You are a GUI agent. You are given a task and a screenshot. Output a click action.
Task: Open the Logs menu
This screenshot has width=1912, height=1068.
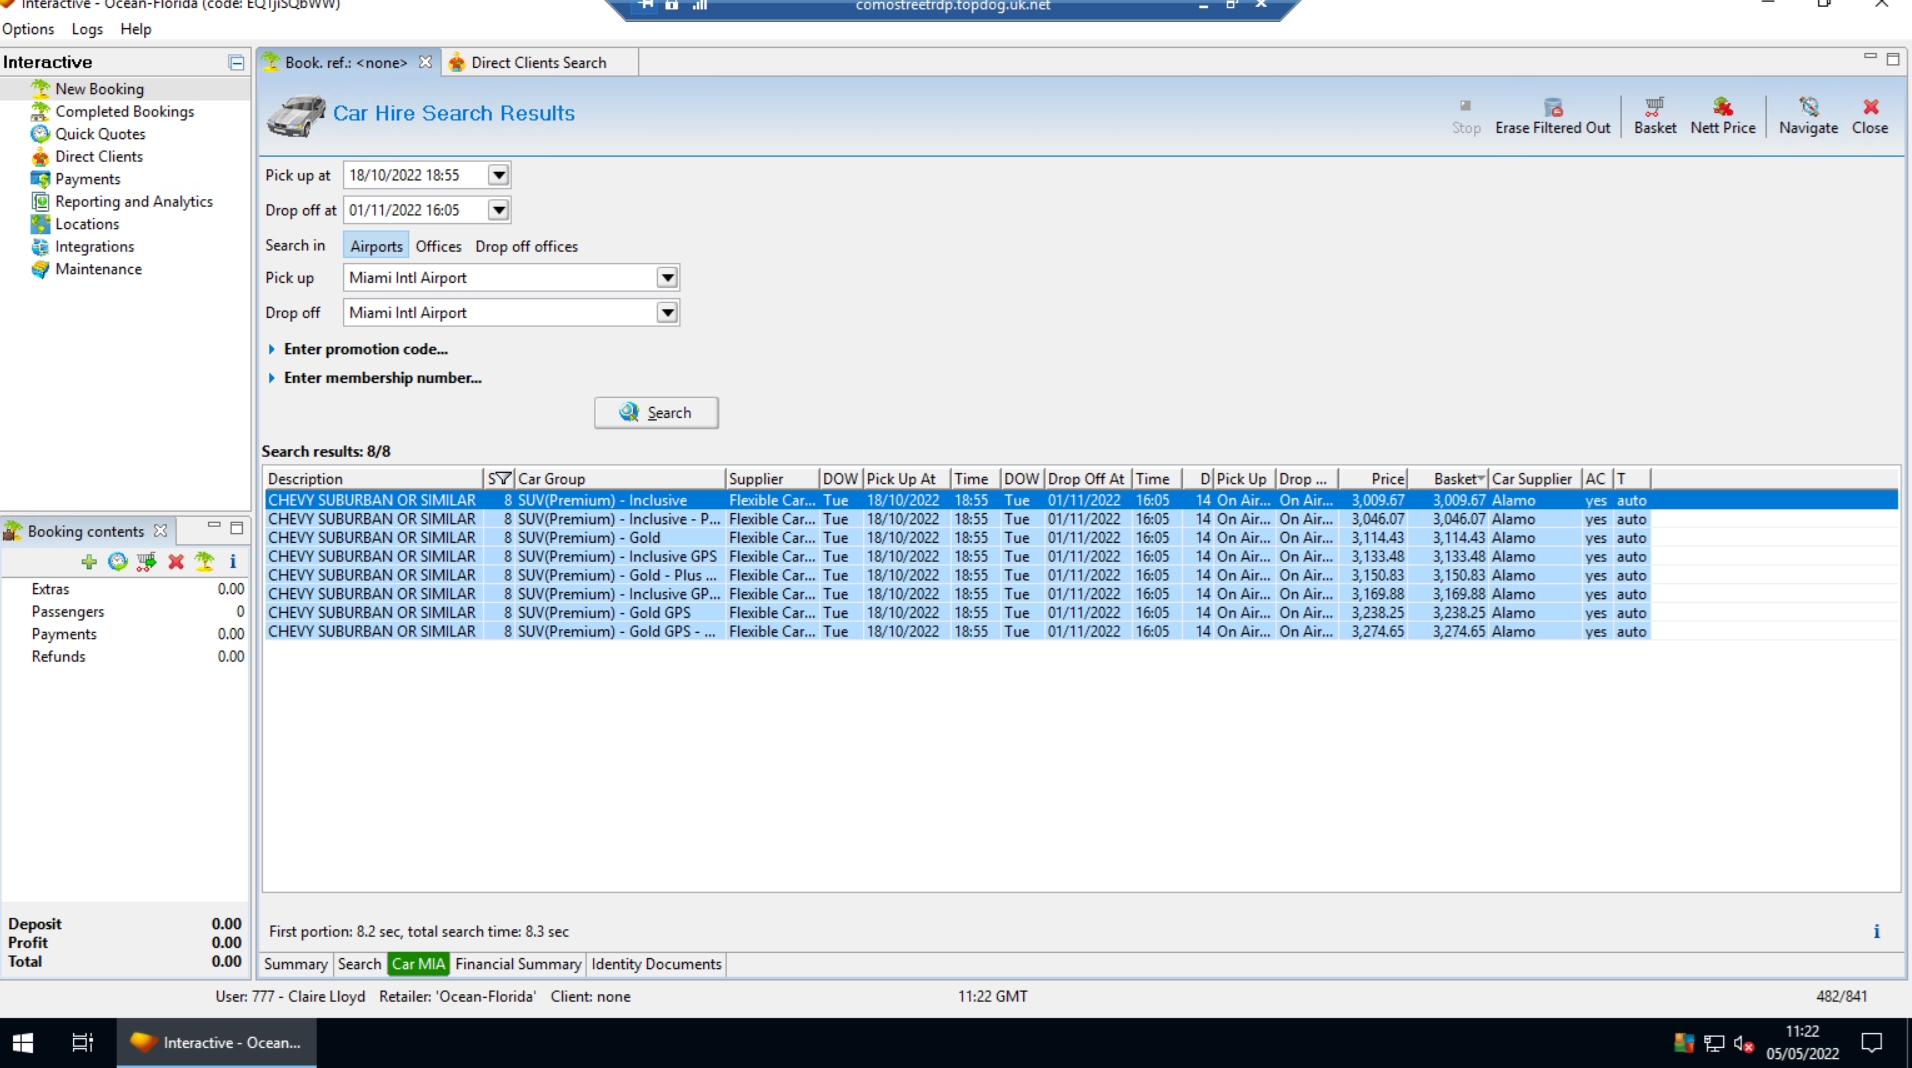point(87,29)
